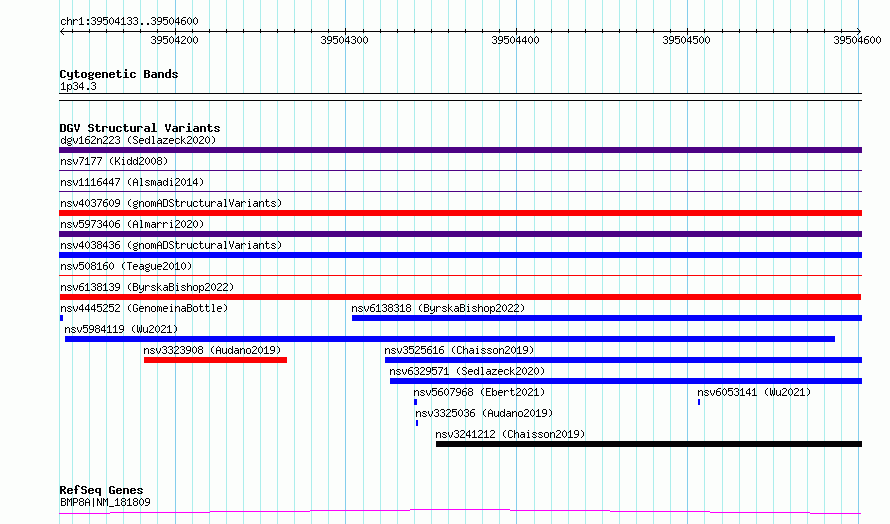Select the red bar under nsv6138139
Image resolution: width=890 pixels, height=524 pixels.
click(x=460, y=297)
